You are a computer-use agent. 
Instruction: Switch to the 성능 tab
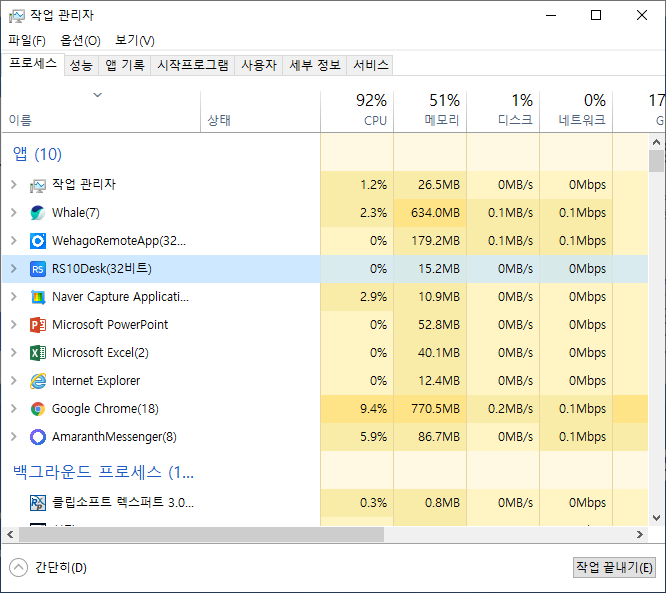click(x=81, y=65)
